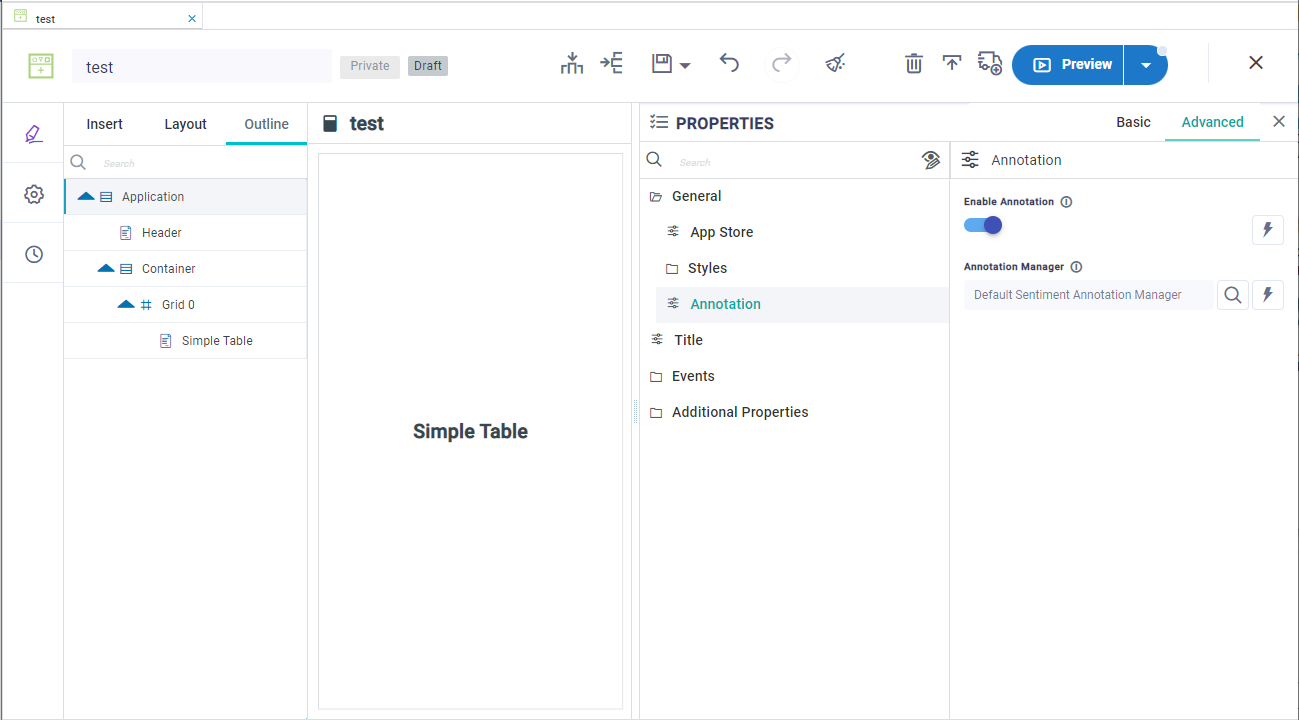The width and height of the screenshot is (1299, 720).
Task: Click the application name field
Action: [201, 67]
